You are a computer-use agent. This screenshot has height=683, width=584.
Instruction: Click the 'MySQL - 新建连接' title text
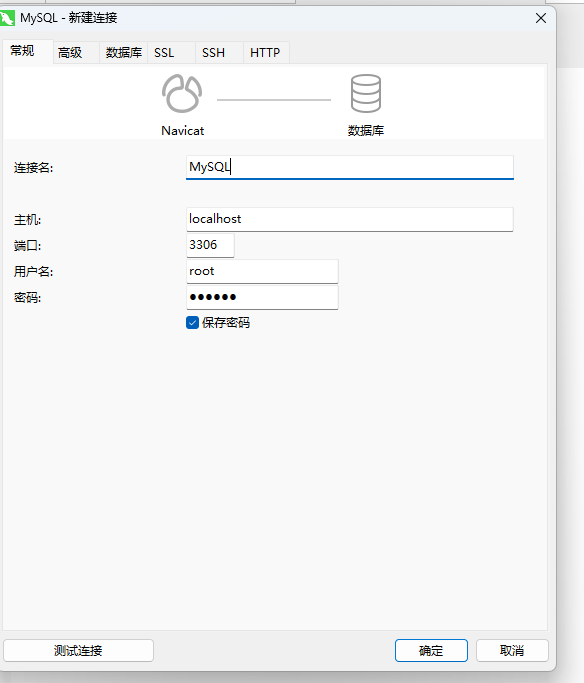click(69, 18)
